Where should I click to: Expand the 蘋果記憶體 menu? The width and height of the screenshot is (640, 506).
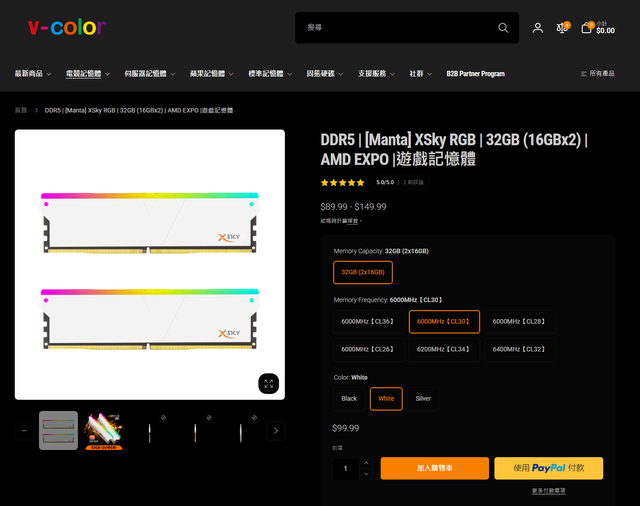coord(211,74)
